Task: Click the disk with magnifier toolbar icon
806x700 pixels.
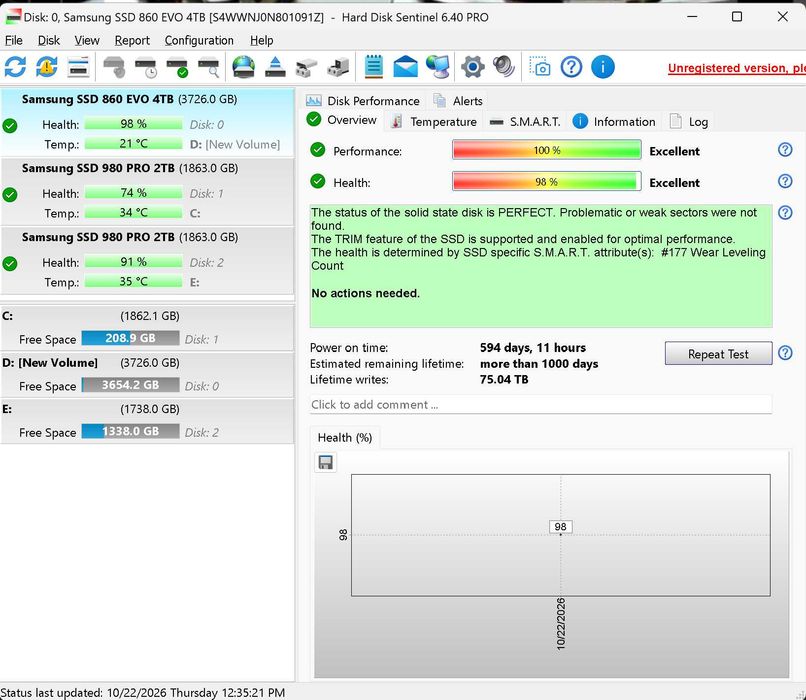Action: click(209, 67)
